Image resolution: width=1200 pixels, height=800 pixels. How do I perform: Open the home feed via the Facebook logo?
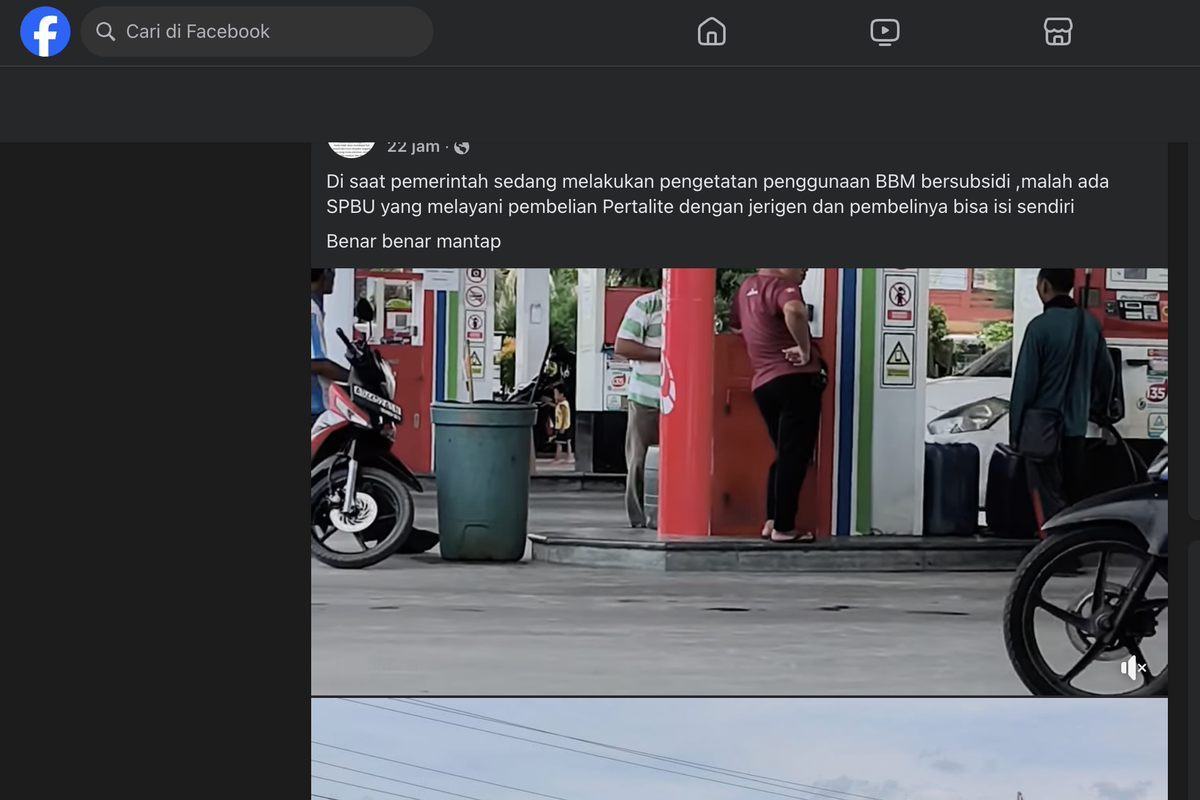click(x=45, y=31)
